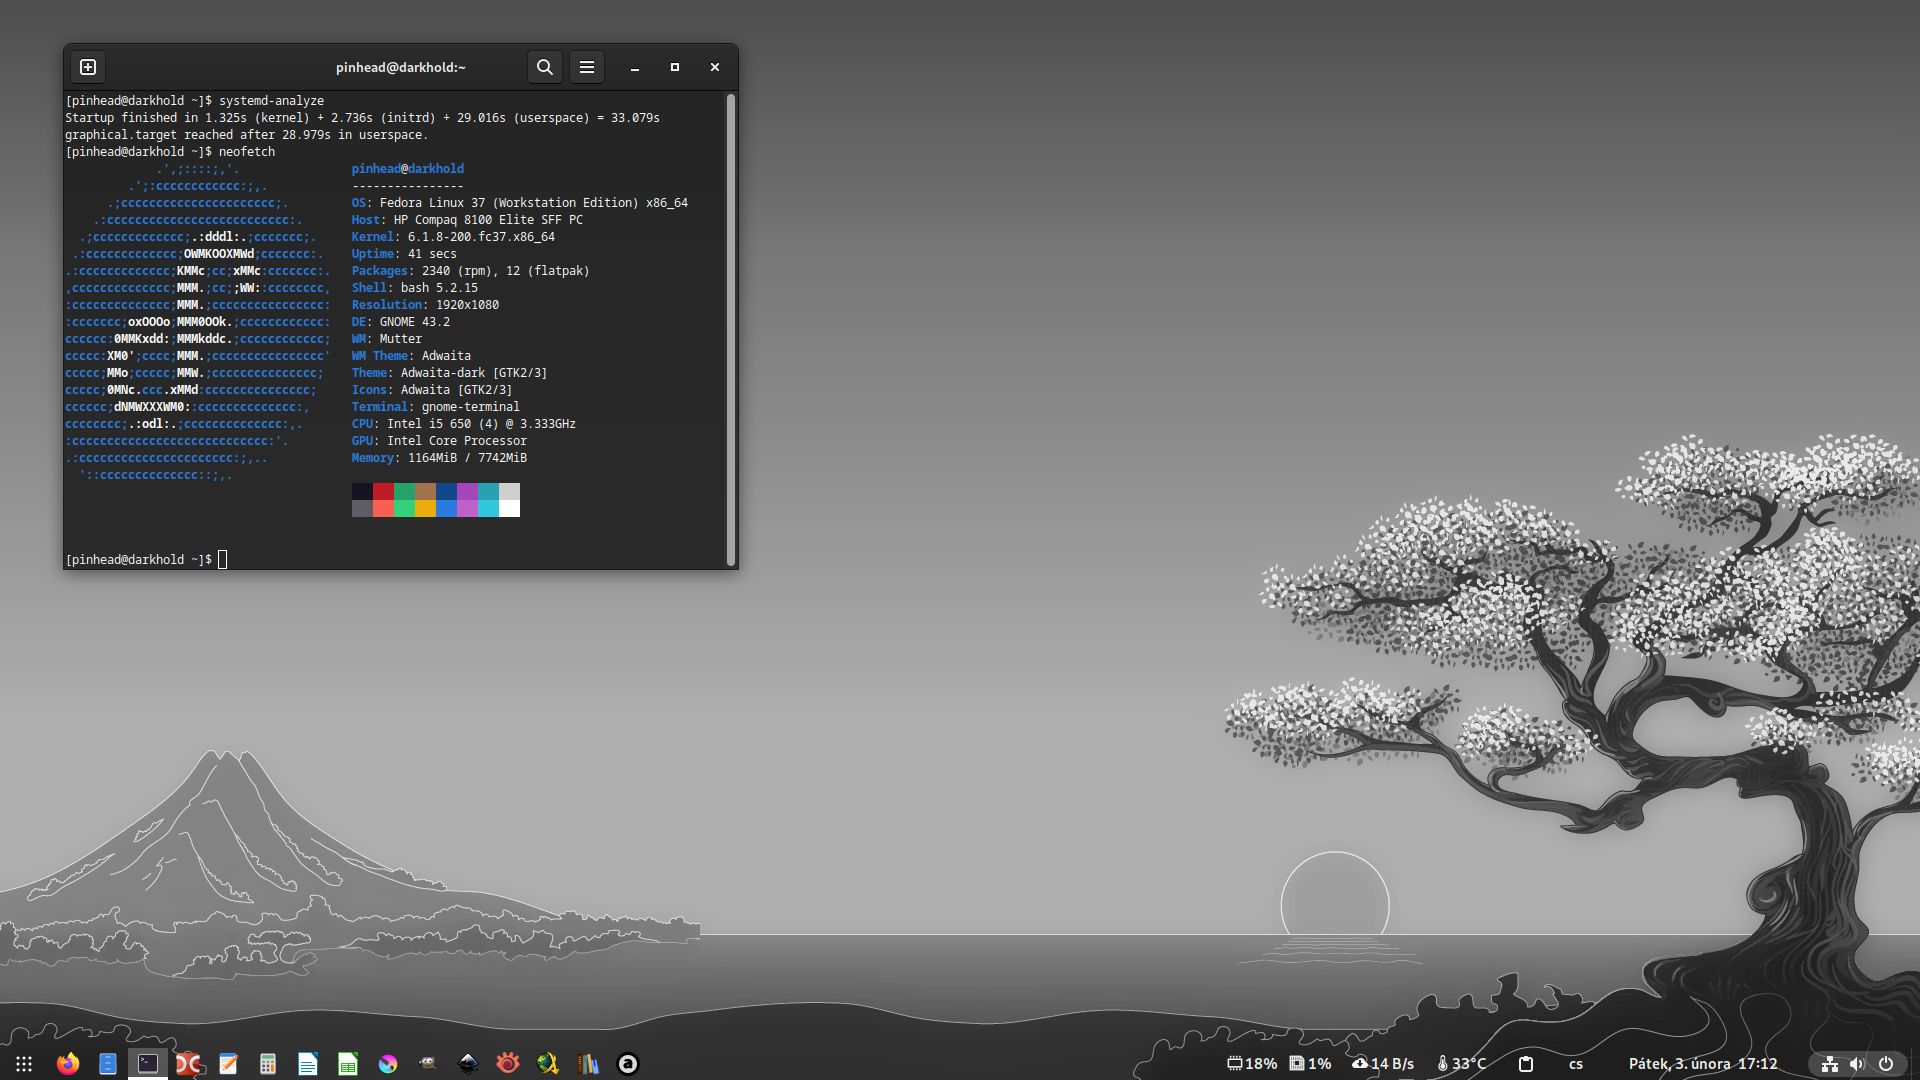Image resolution: width=1920 pixels, height=1080 pixels.
Task: Click the 'Memory: 1164MiB / 7742MiB' line
Action: [x=439, y=458]
